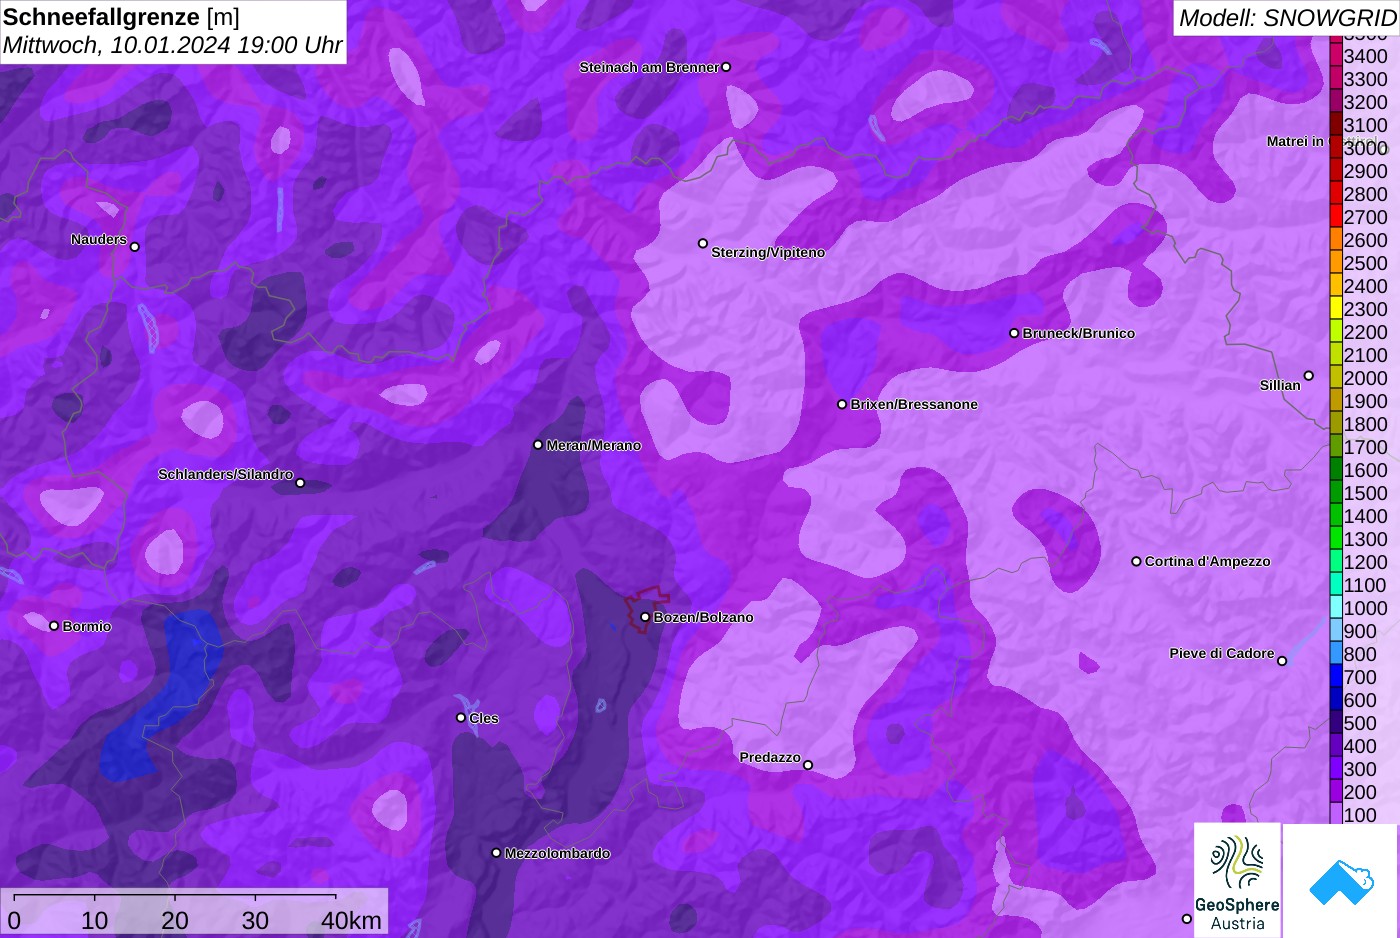Click the '20' scale bar label
The height and width of the screenshot is (938, 1400).
[x=175, y=921]
